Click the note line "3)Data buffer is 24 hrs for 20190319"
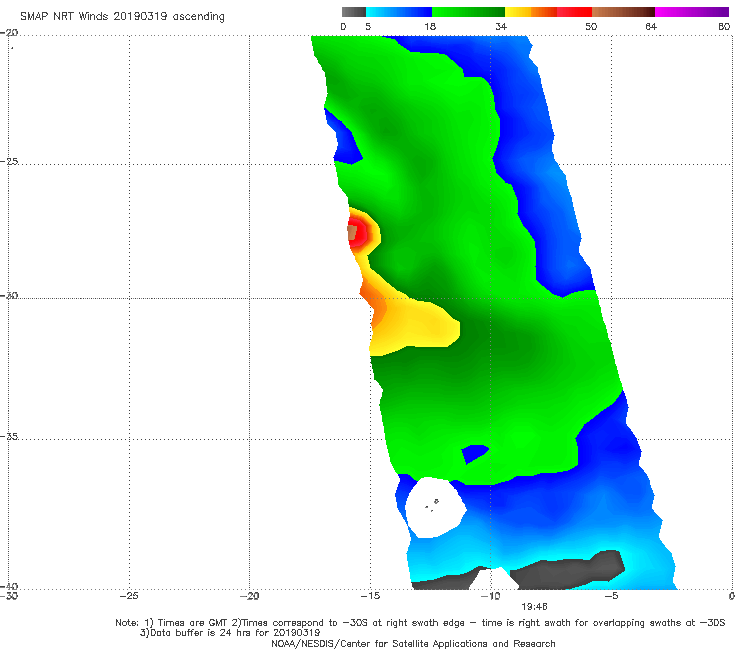Image resolution: width=740 pixels, height=650 pixels. [230, 633]
